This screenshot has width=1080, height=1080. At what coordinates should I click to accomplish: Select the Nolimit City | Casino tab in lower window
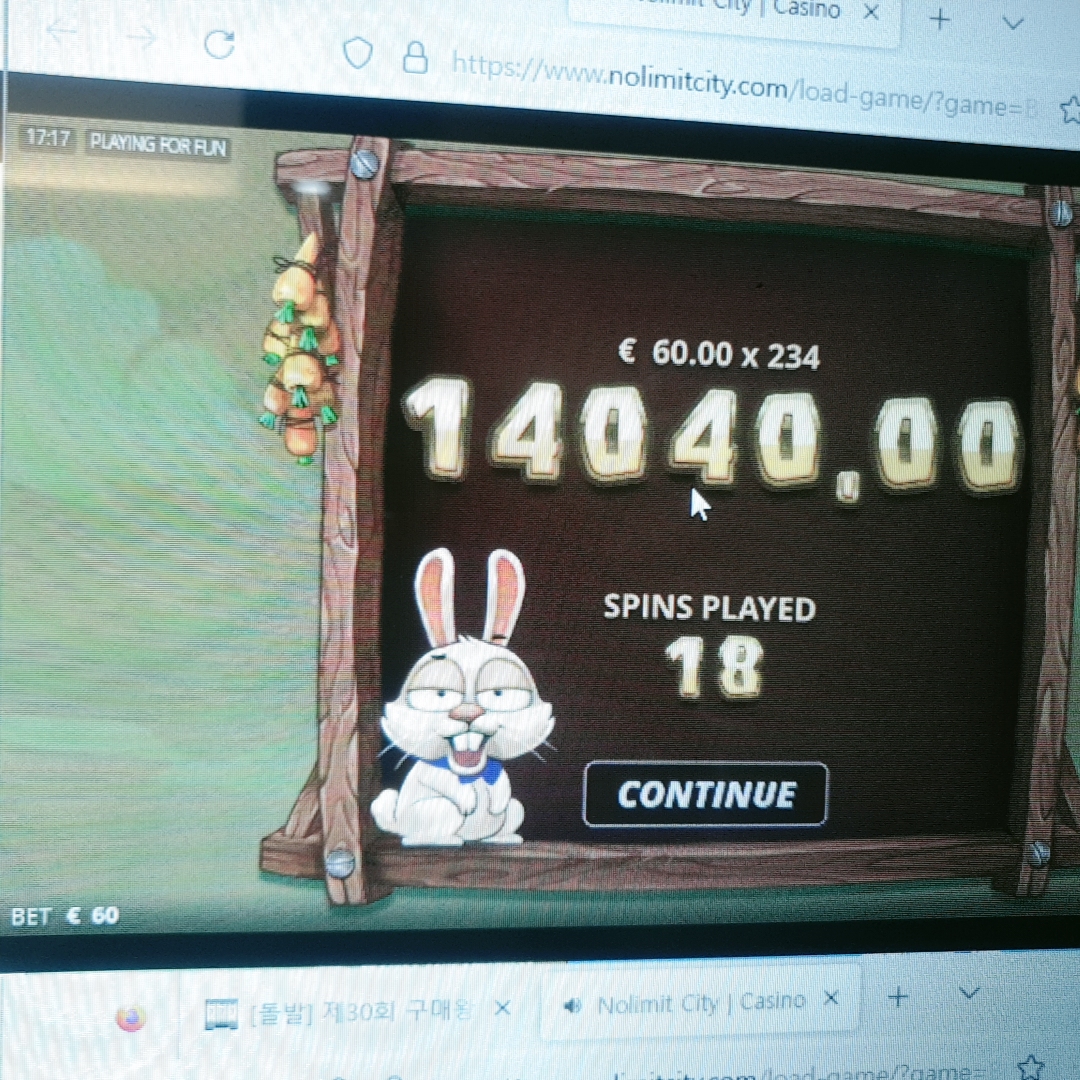click(x=700, y=1002)
